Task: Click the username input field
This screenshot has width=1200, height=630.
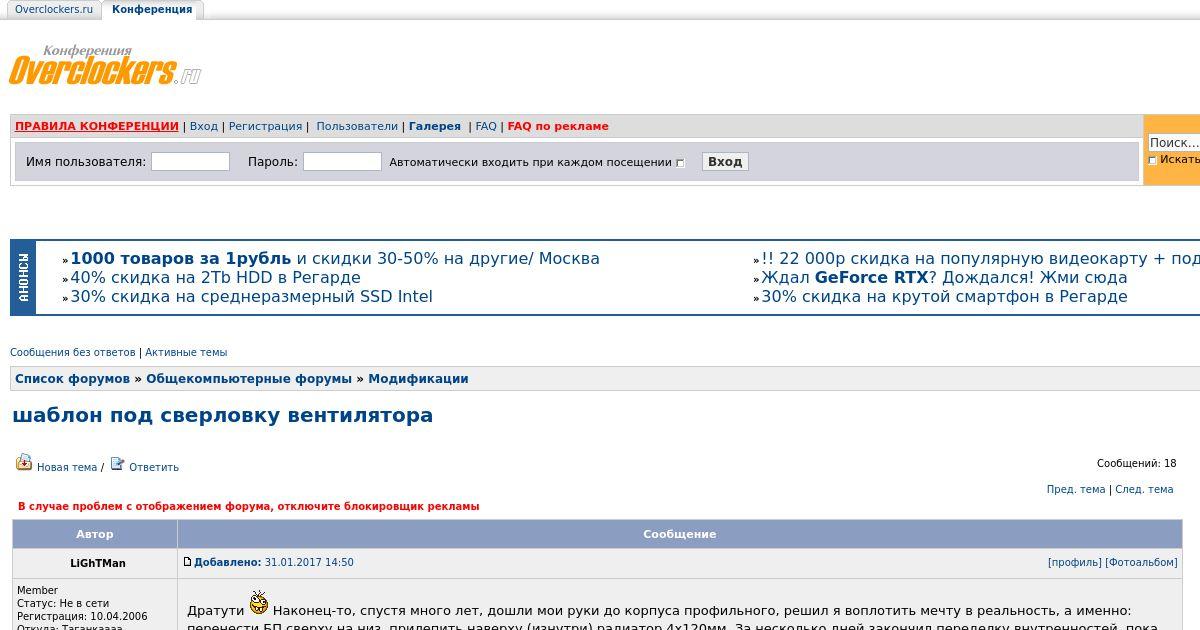Action: tap(190, 161)
